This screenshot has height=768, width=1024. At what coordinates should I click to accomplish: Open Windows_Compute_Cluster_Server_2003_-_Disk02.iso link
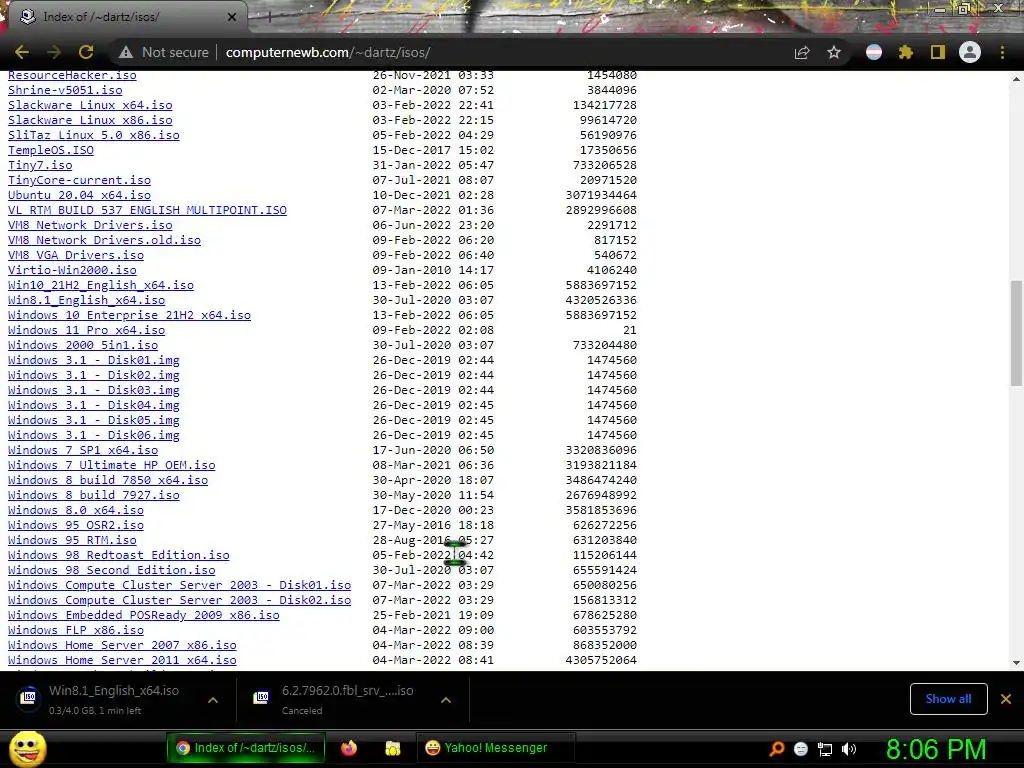pyautogui.click(x=180, y=601)
